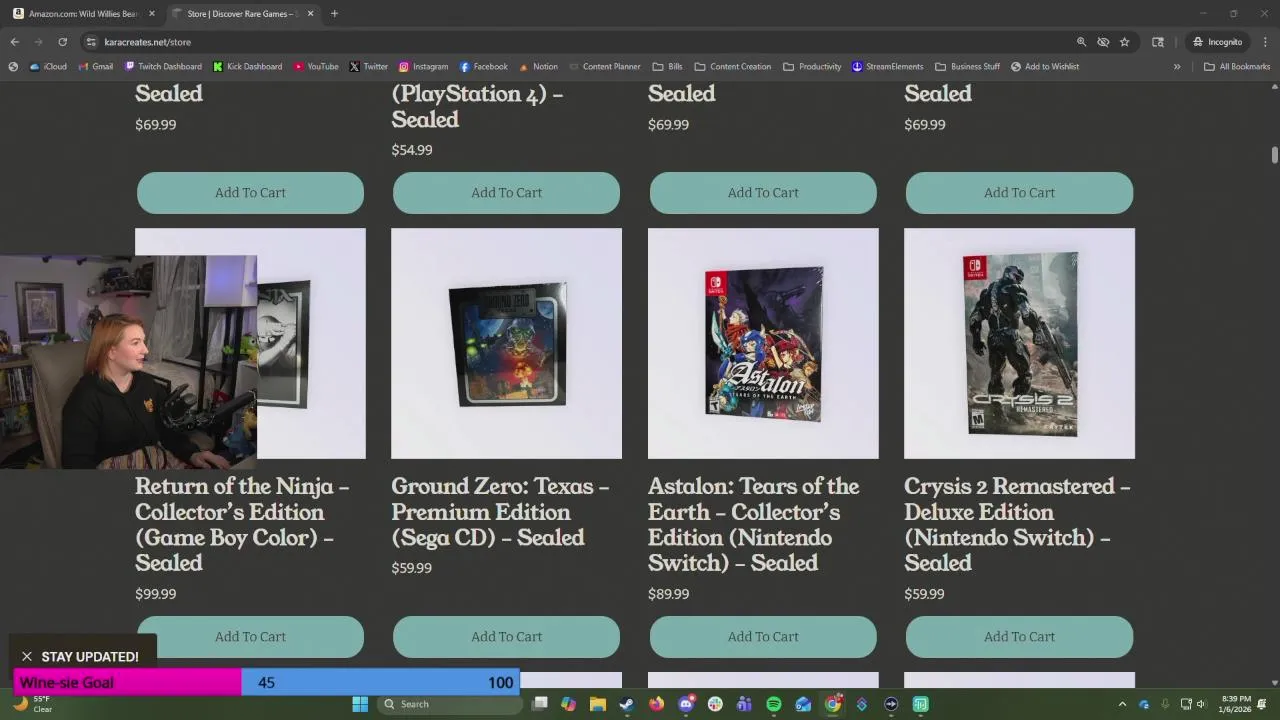Image resolution: width=1280 pixels, height=720 pixels.
Task: Close the Store tab
Action: tap(310, 14)
